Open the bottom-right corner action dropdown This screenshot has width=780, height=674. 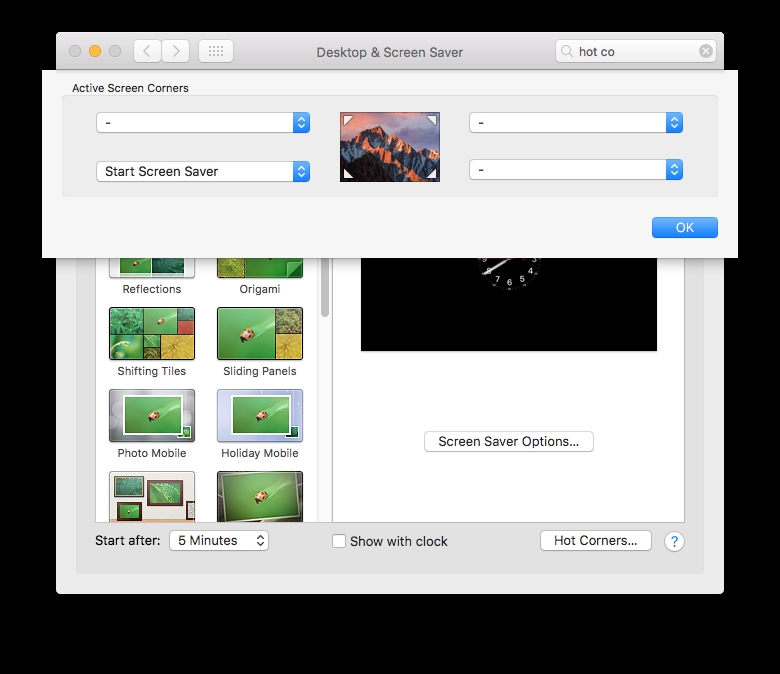(576, 170)
